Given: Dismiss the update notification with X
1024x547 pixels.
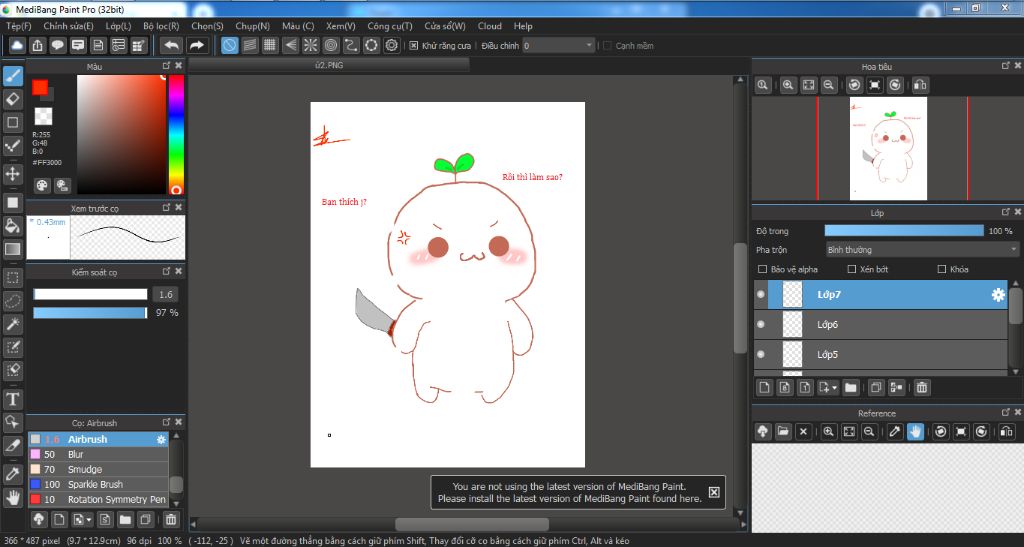Looking at the screenshot, I should [714, 492].
